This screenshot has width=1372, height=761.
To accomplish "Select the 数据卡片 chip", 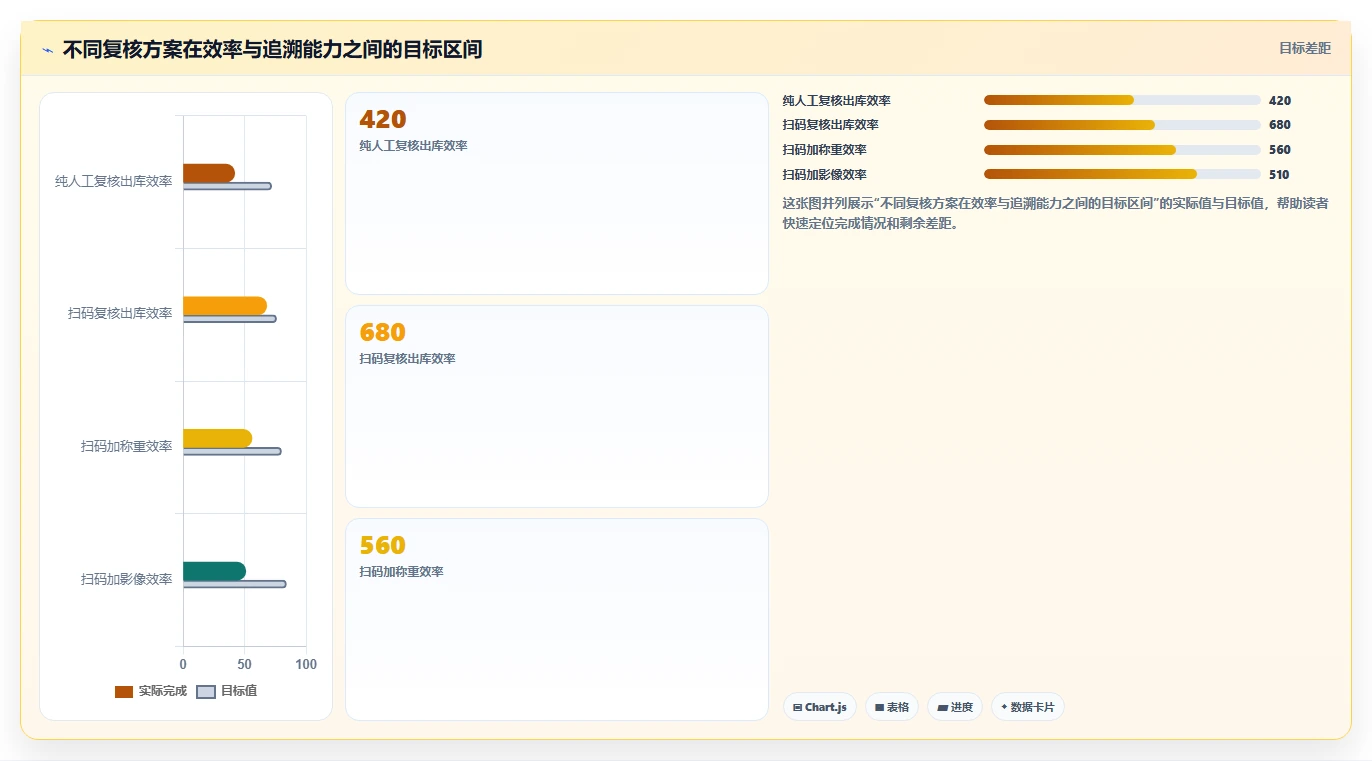I will tap(1028, 707).
